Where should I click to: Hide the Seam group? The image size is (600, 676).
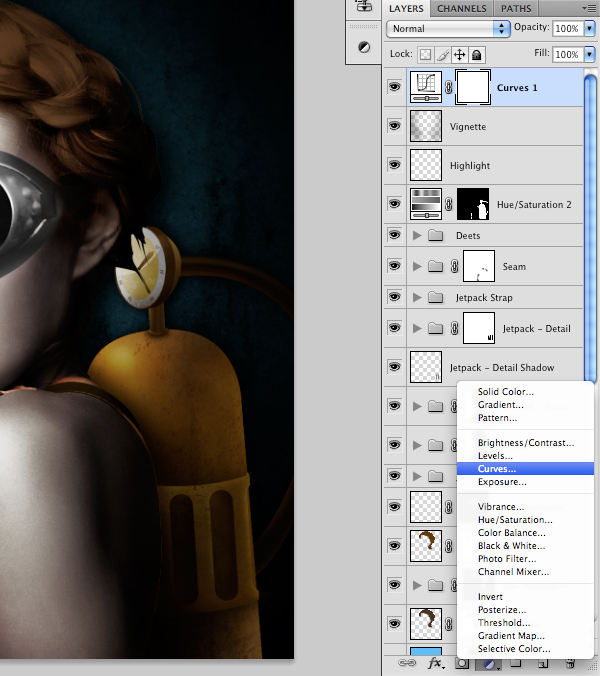click(394, 266)
